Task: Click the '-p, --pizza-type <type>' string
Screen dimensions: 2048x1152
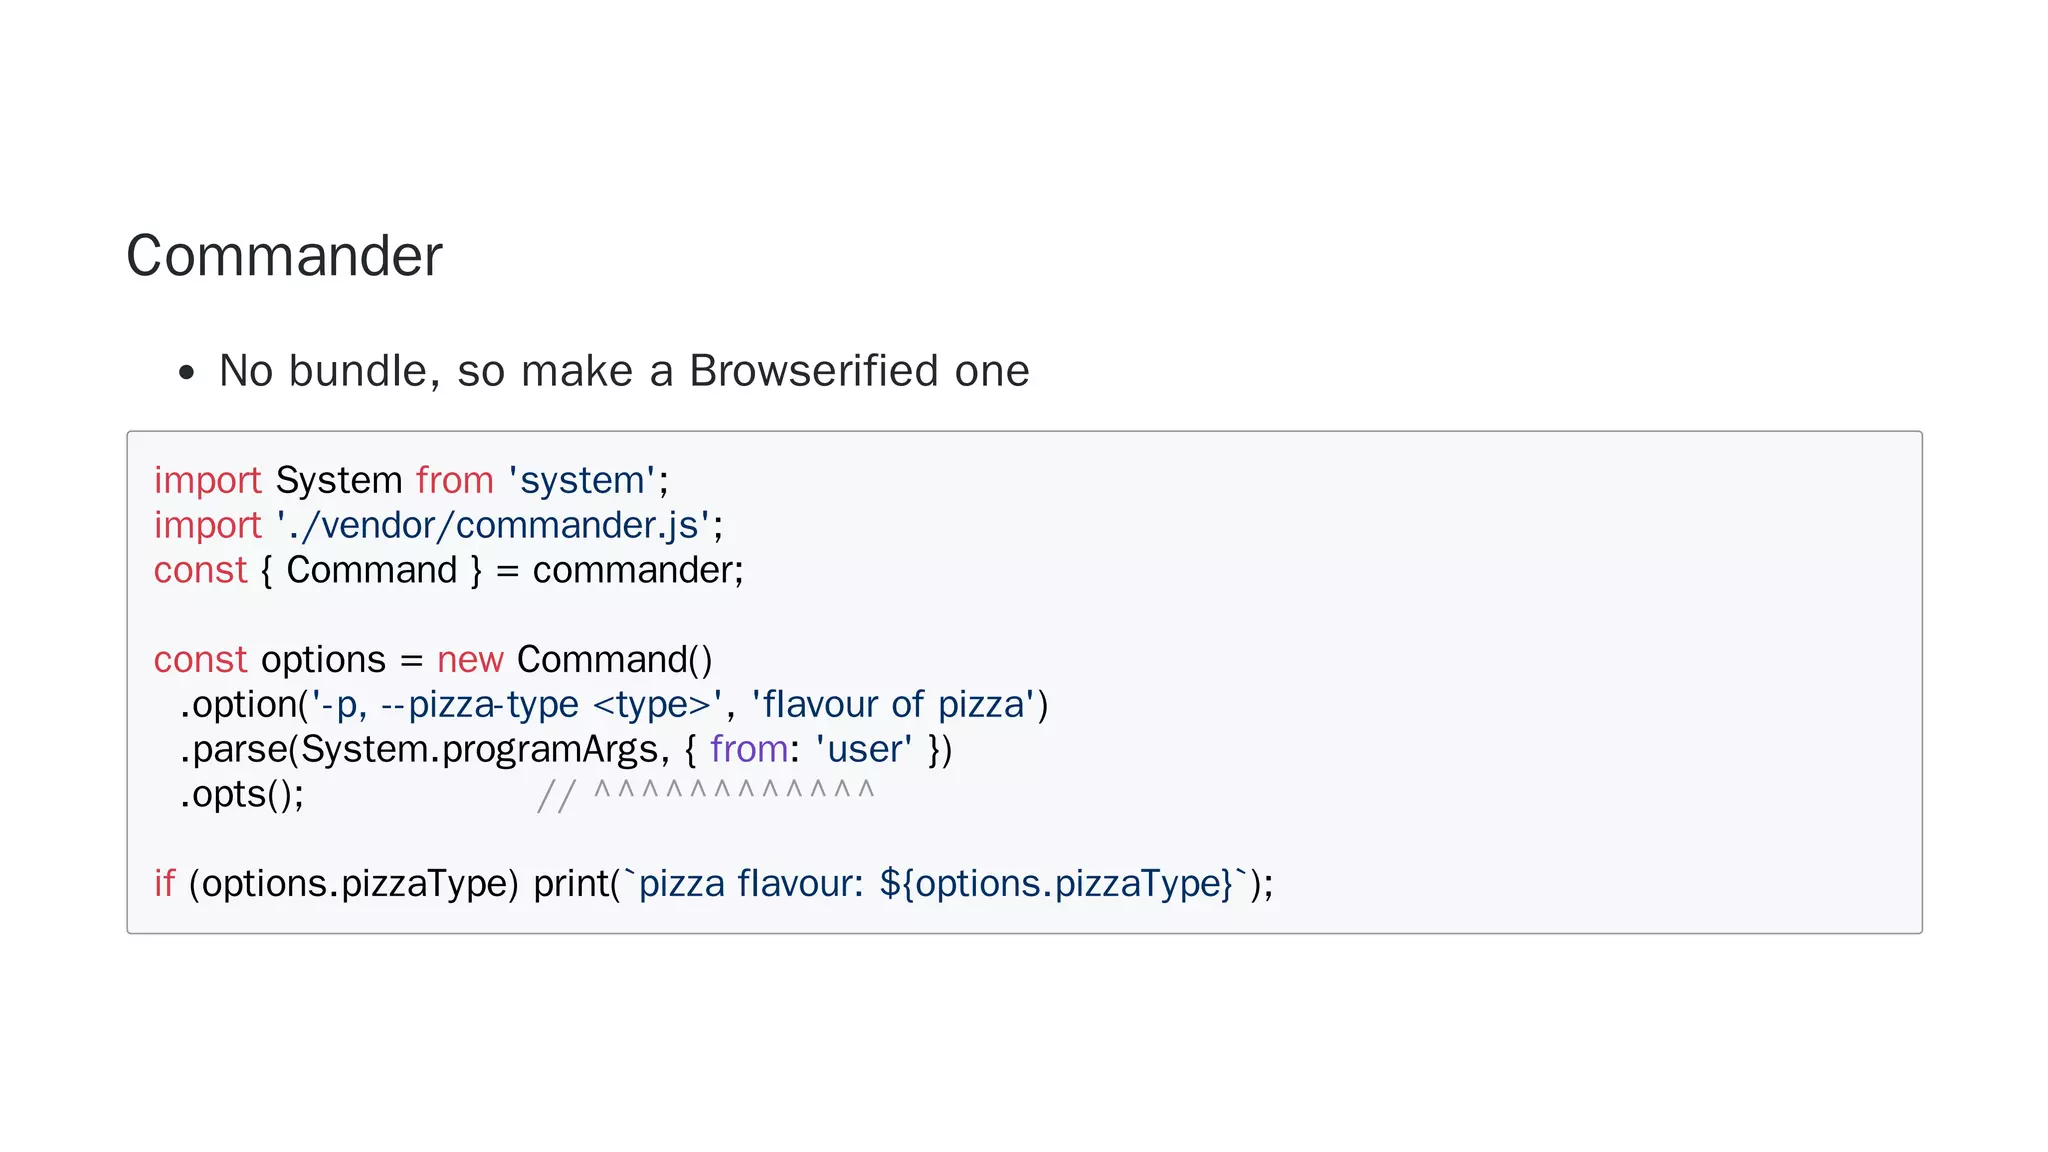Action: [516, 705]
